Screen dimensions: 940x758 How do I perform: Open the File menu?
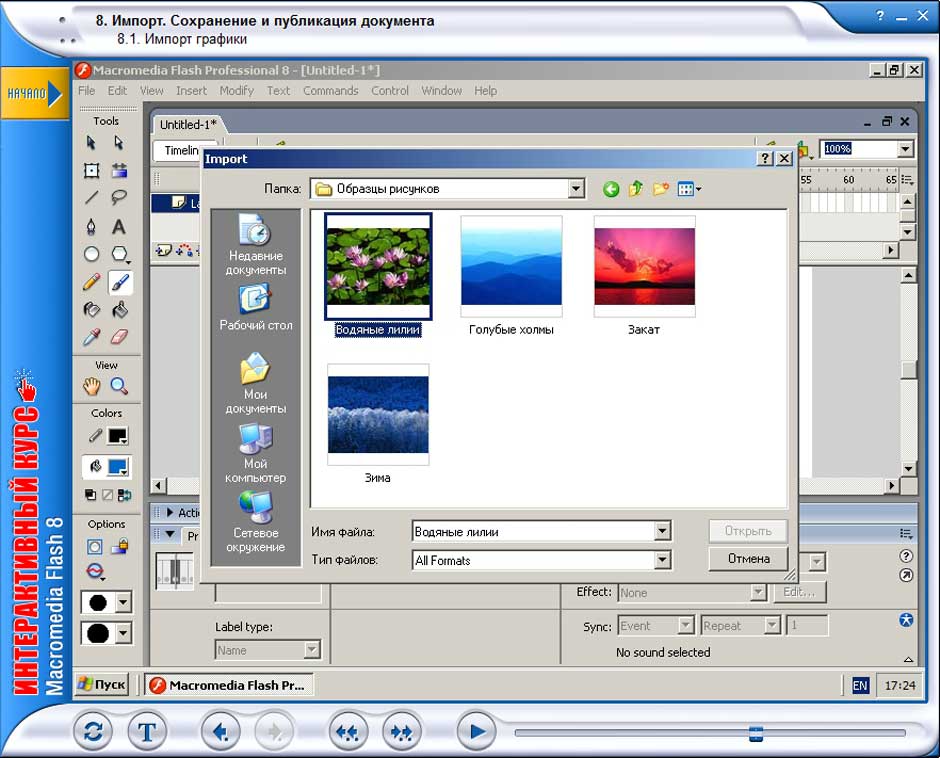click(86, 91)
